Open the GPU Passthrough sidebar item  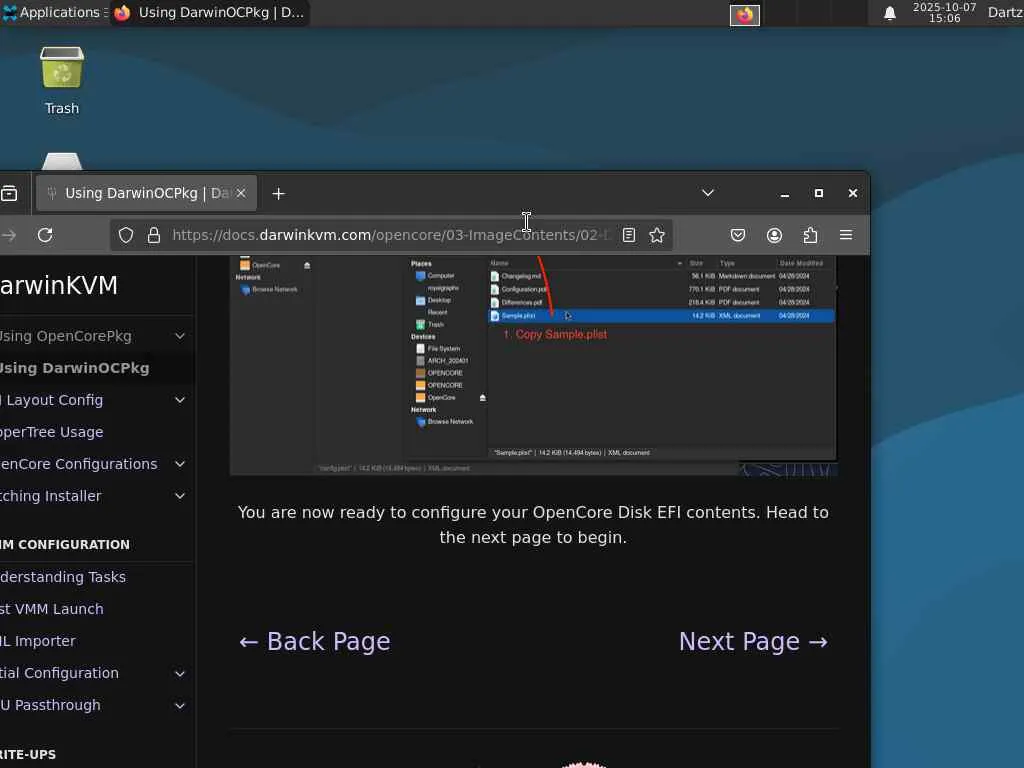pyautogui.click(x=50, y=705)
